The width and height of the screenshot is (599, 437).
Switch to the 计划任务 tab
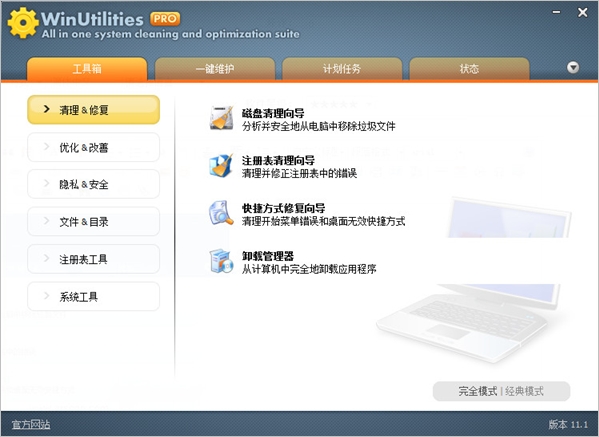click(x=342, y=69)
